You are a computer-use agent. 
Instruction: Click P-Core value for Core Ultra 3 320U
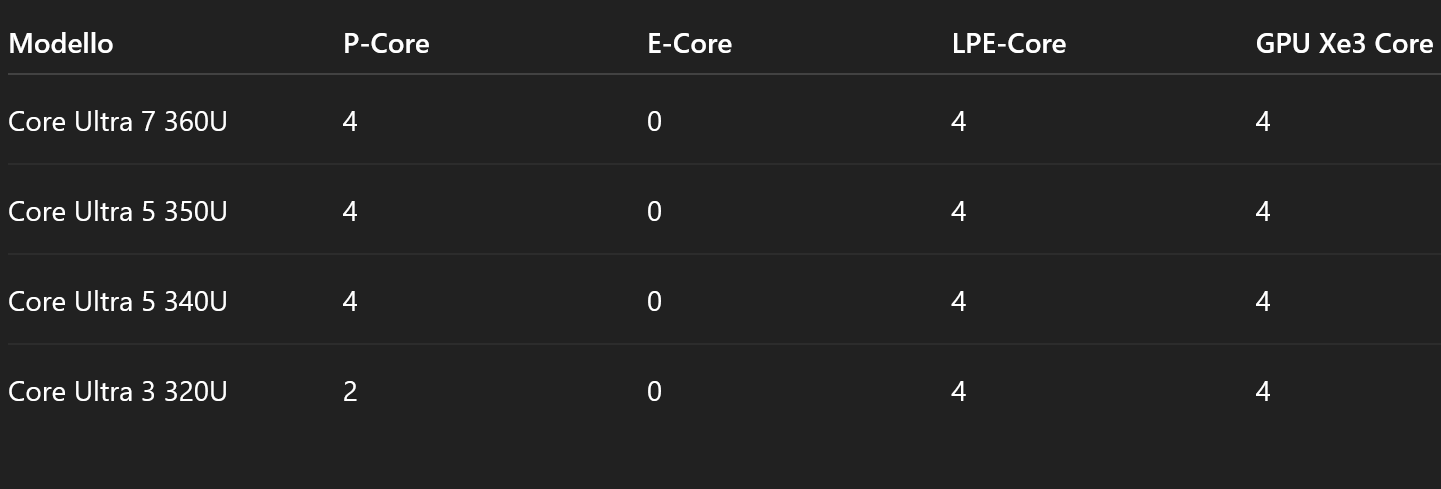[x=350, y=392]
